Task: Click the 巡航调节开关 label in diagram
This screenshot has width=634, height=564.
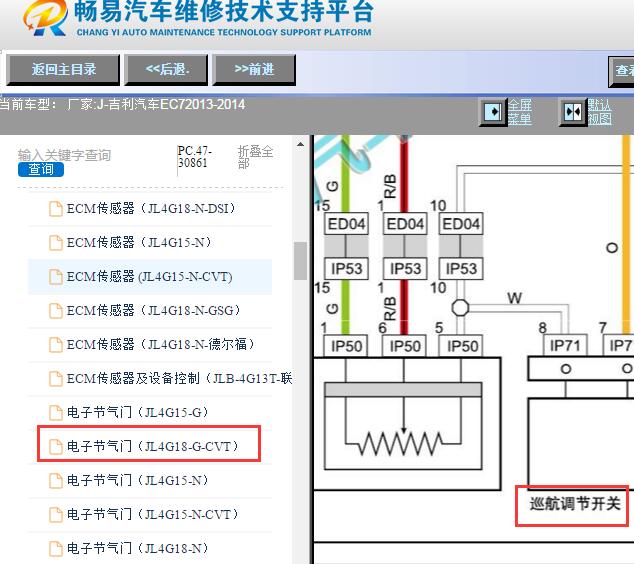Action: pyautogui.click(x=575, y=504)
